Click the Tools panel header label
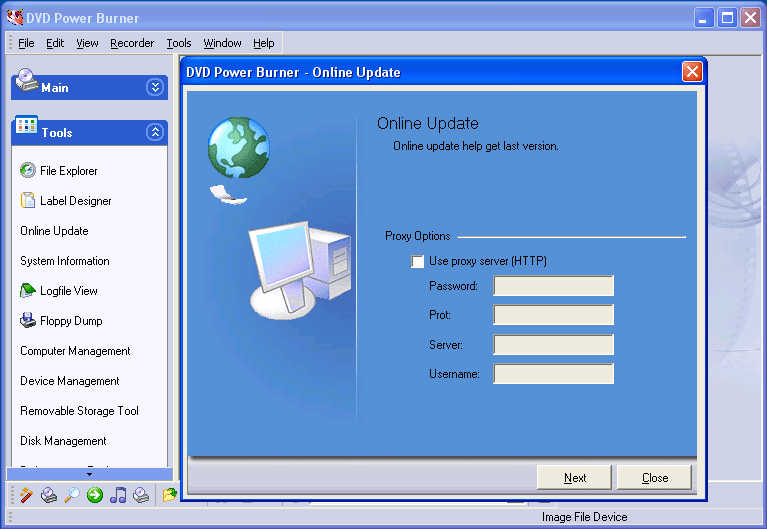The width and height of the screenshot is (767, 529). tap(57, 133)
